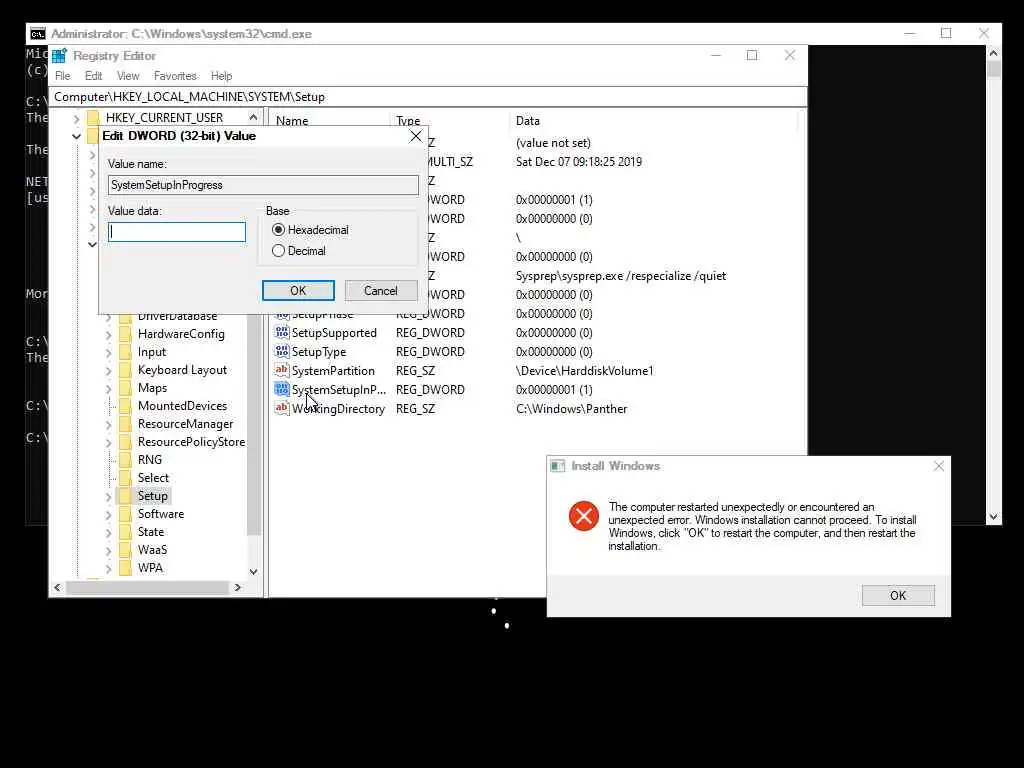Click the Registry Editor title bar icon

59,56
